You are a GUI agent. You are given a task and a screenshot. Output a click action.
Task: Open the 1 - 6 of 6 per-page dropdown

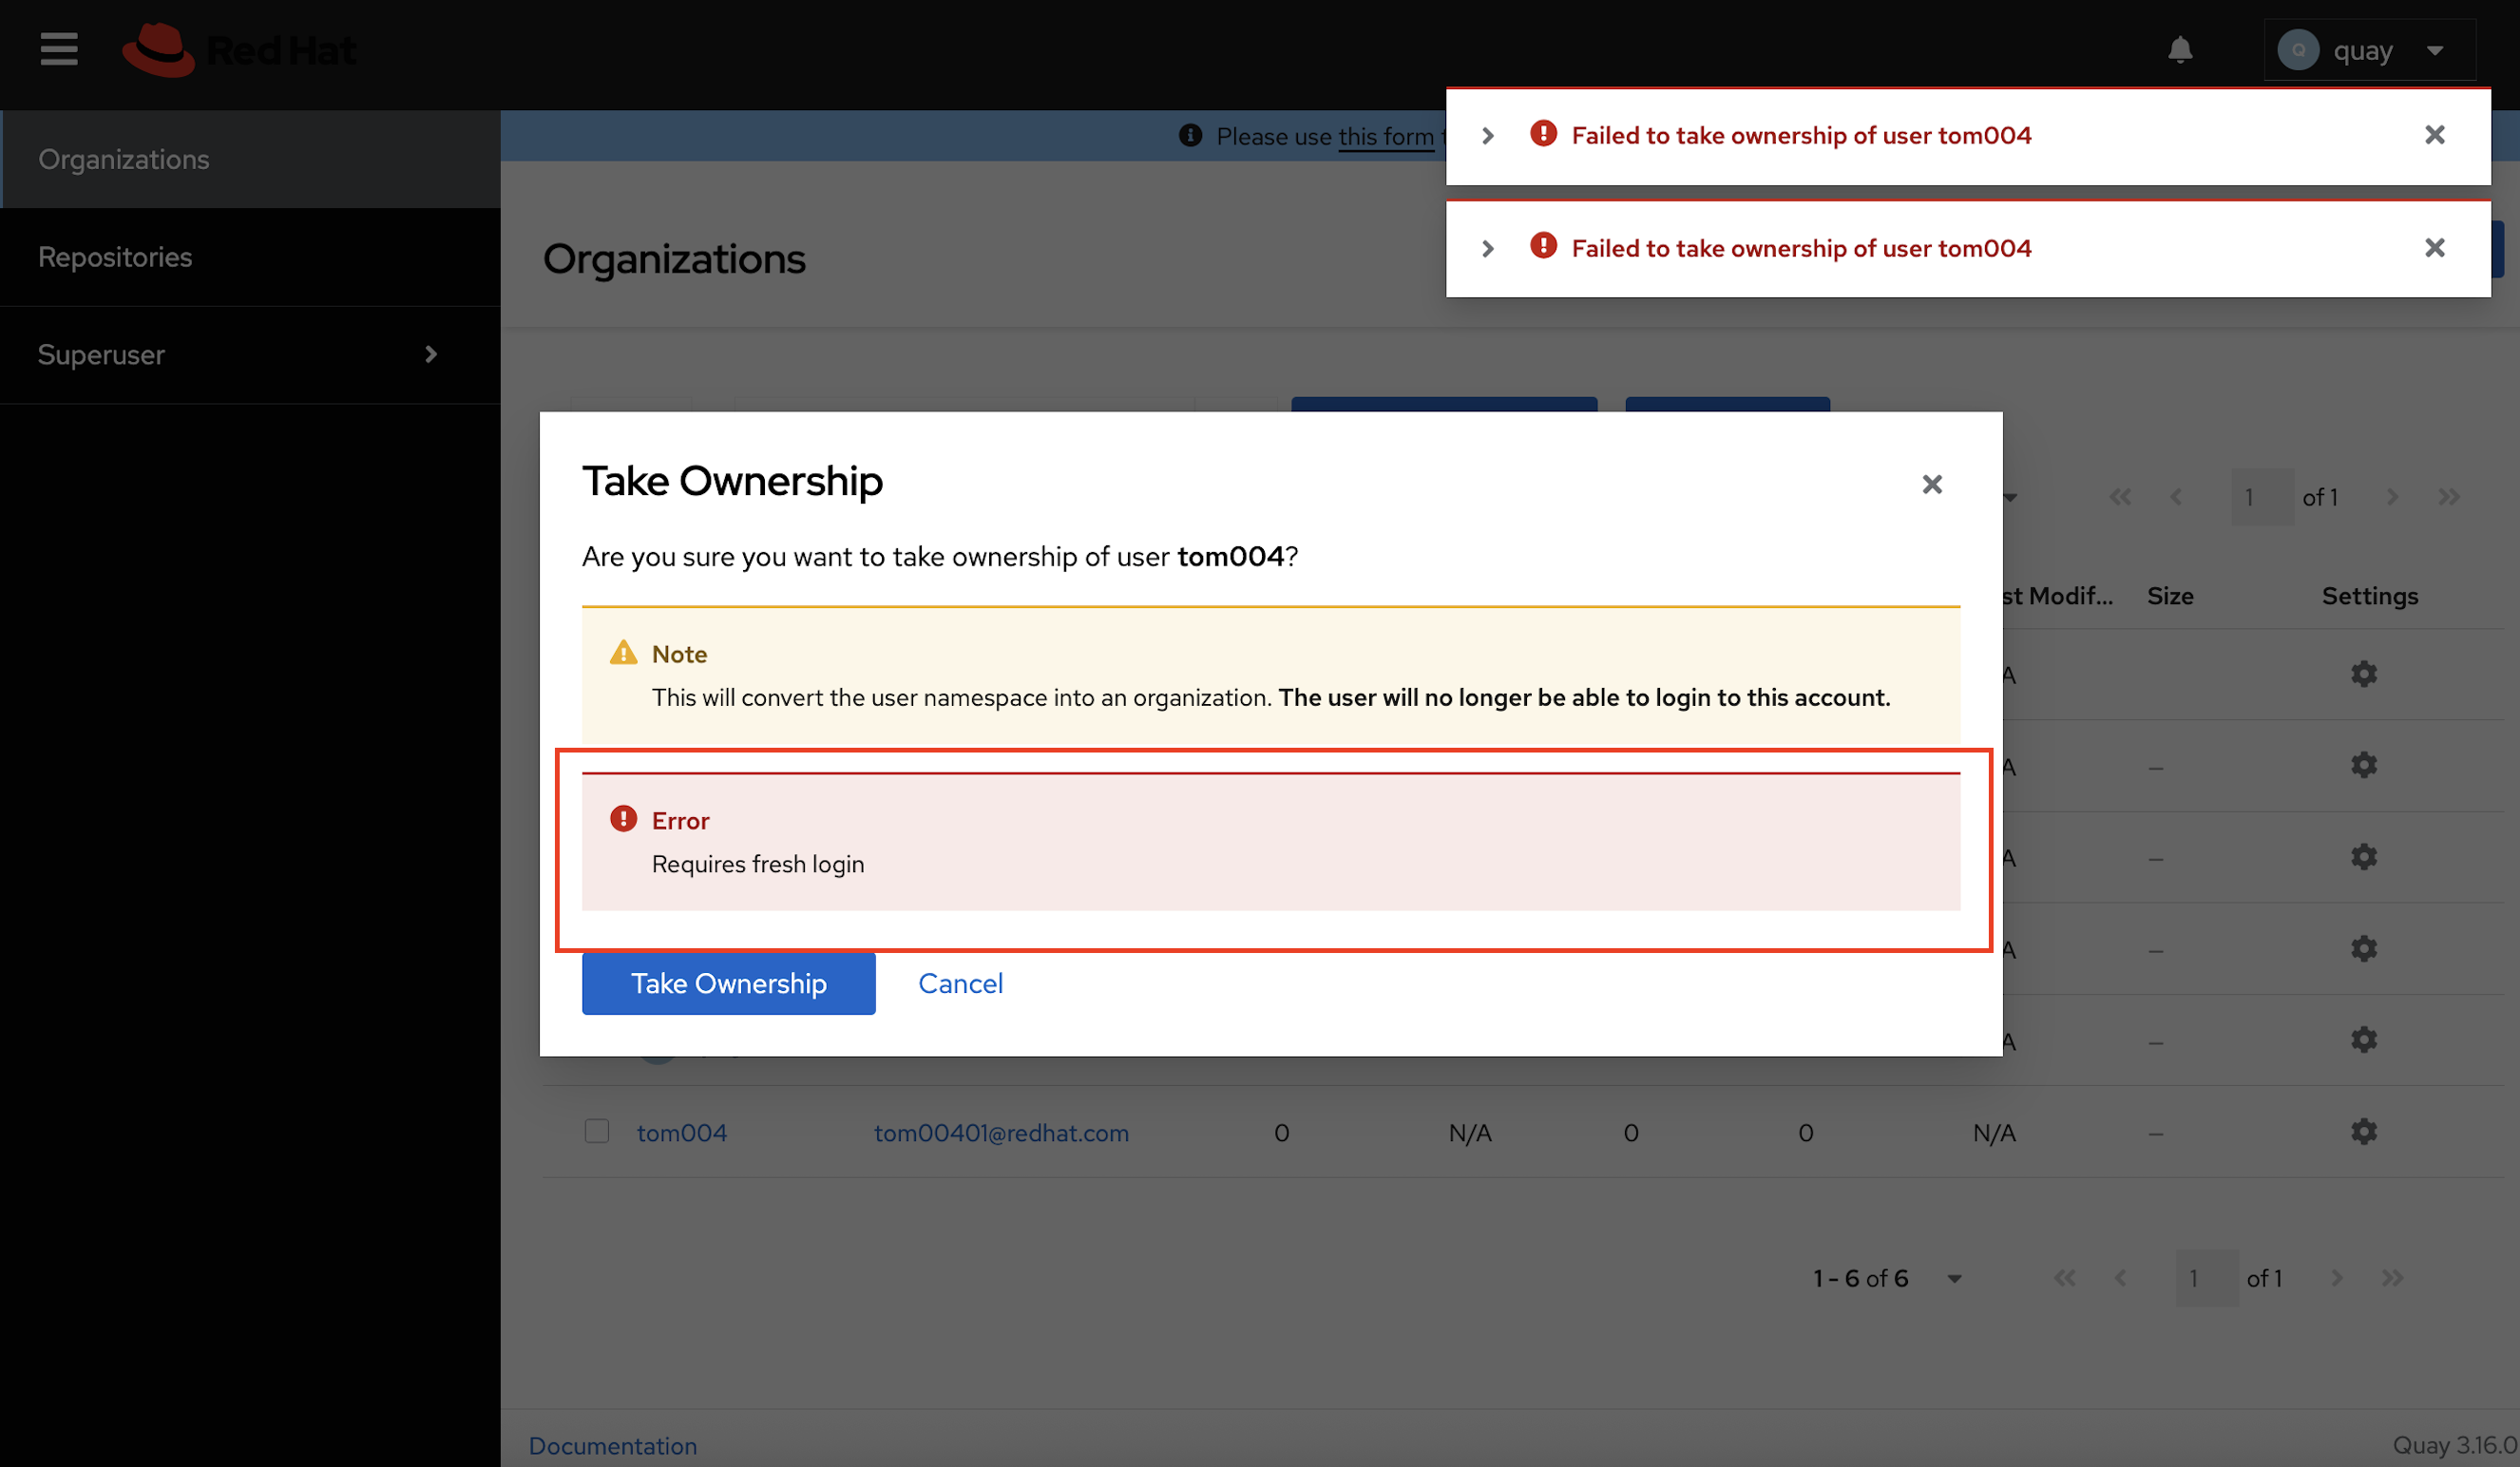1886,1278
